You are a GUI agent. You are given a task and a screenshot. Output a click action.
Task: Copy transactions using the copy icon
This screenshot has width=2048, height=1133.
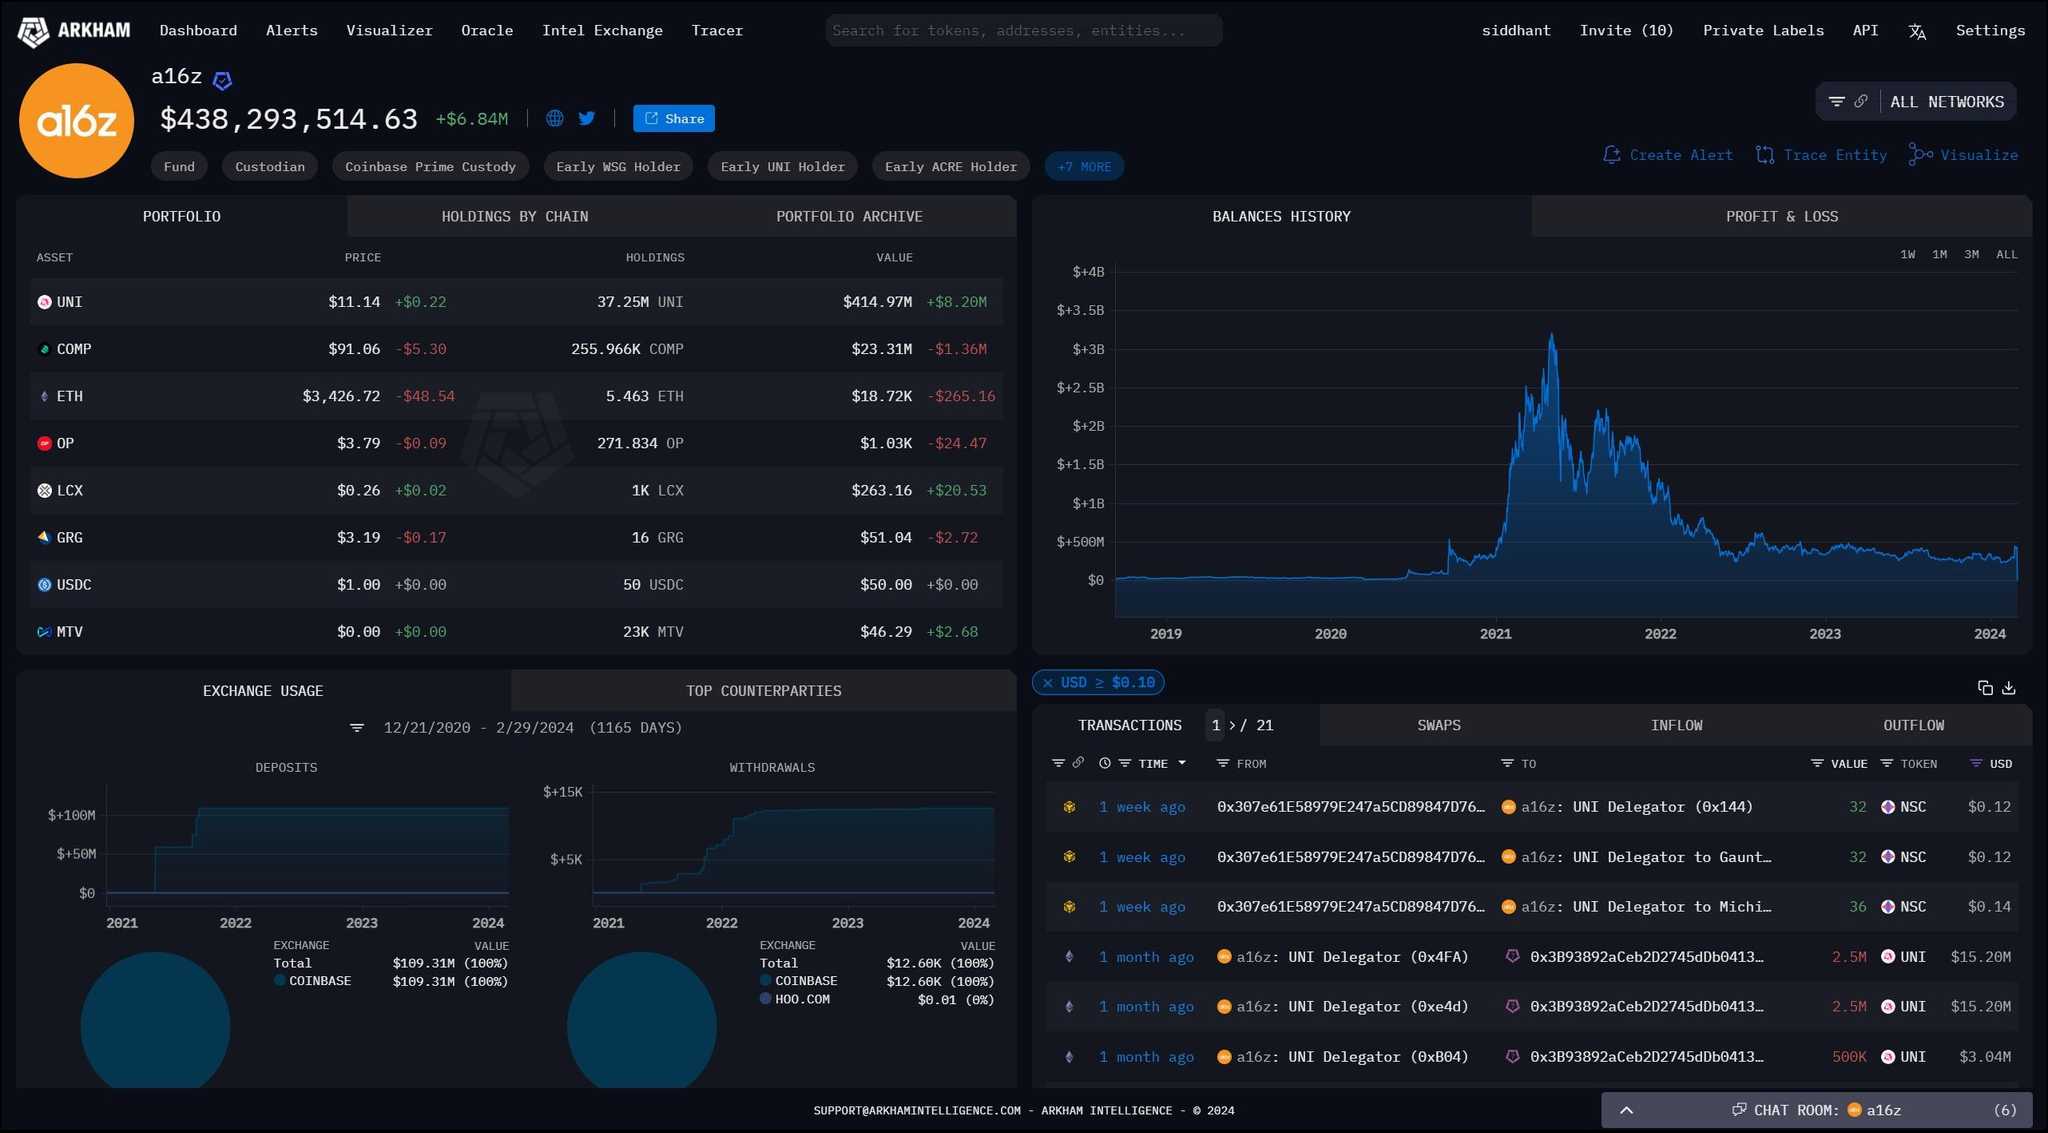(1985, 688)
